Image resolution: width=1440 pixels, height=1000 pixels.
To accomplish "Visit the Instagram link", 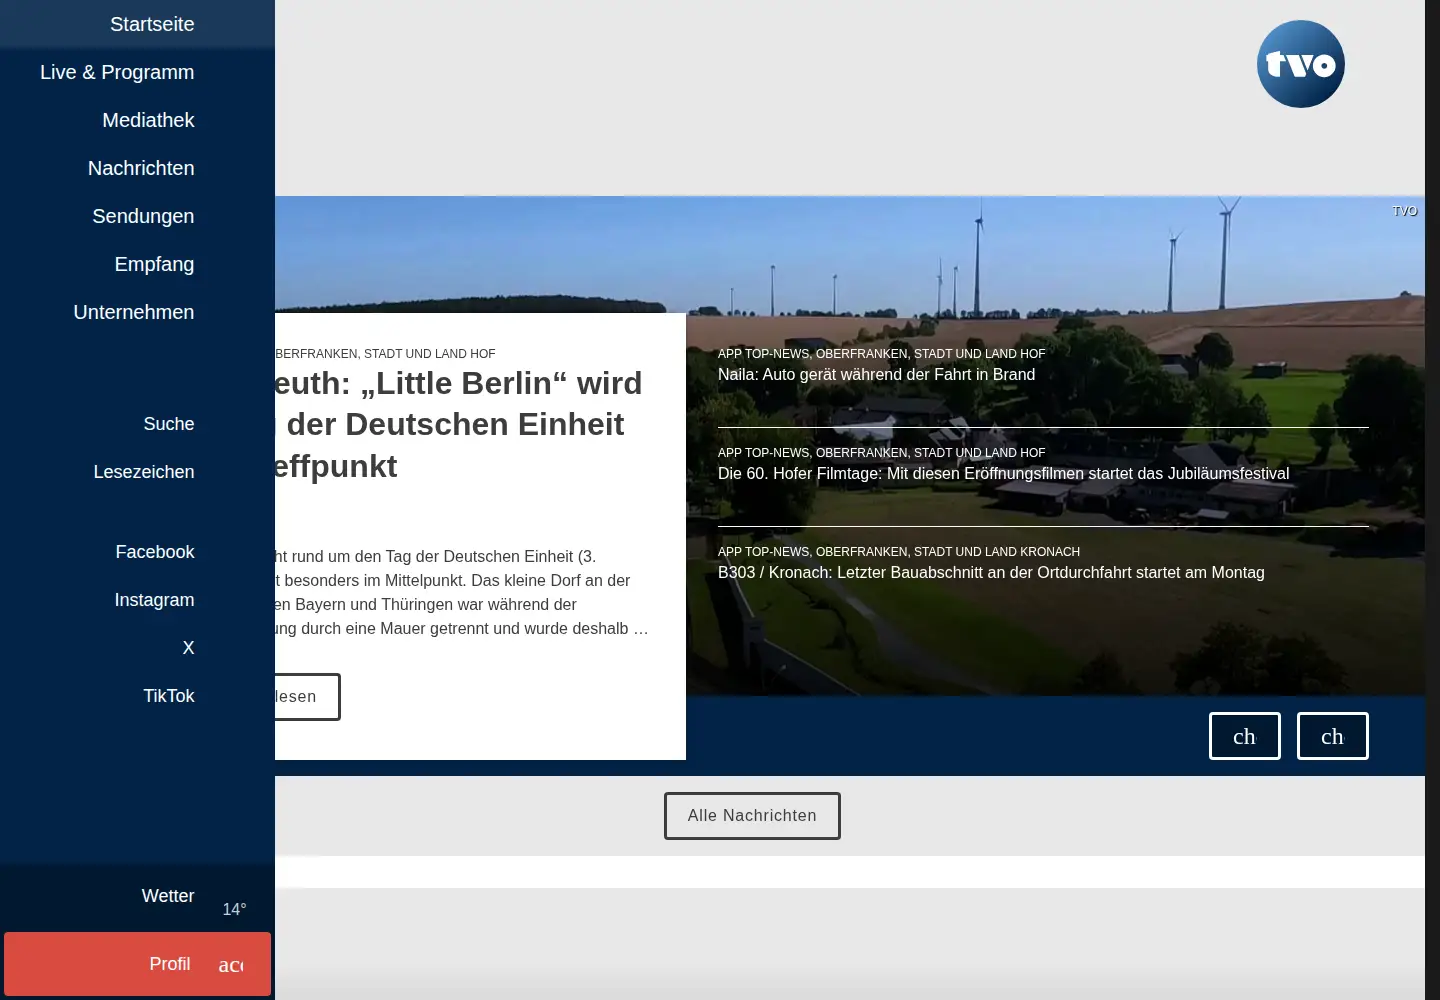I will [x=137, y=600].
